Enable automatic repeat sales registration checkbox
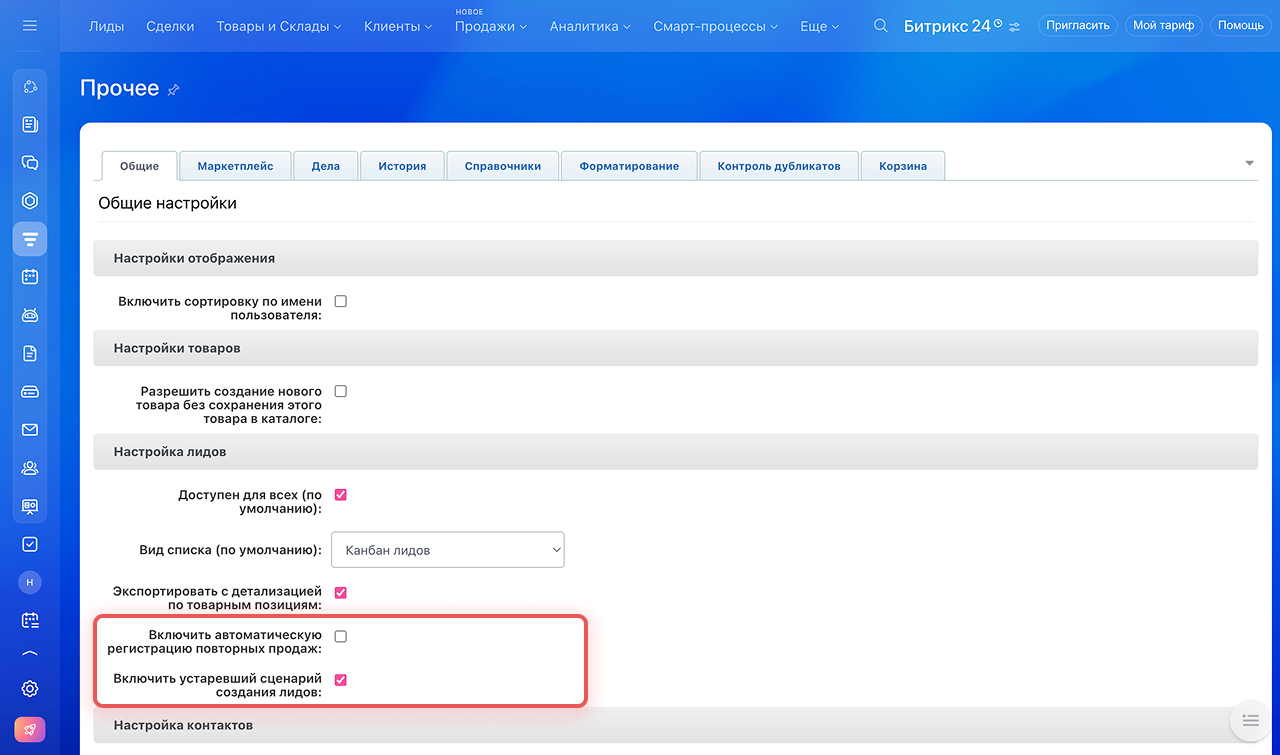This screenshot has width=1280, height=755. 340,636
